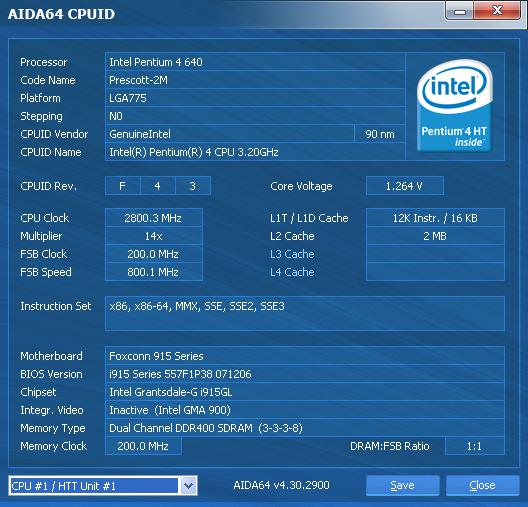Click the AIDA64 v4.30.2900 version label
528x507 pixels.
tap(282, 485)
